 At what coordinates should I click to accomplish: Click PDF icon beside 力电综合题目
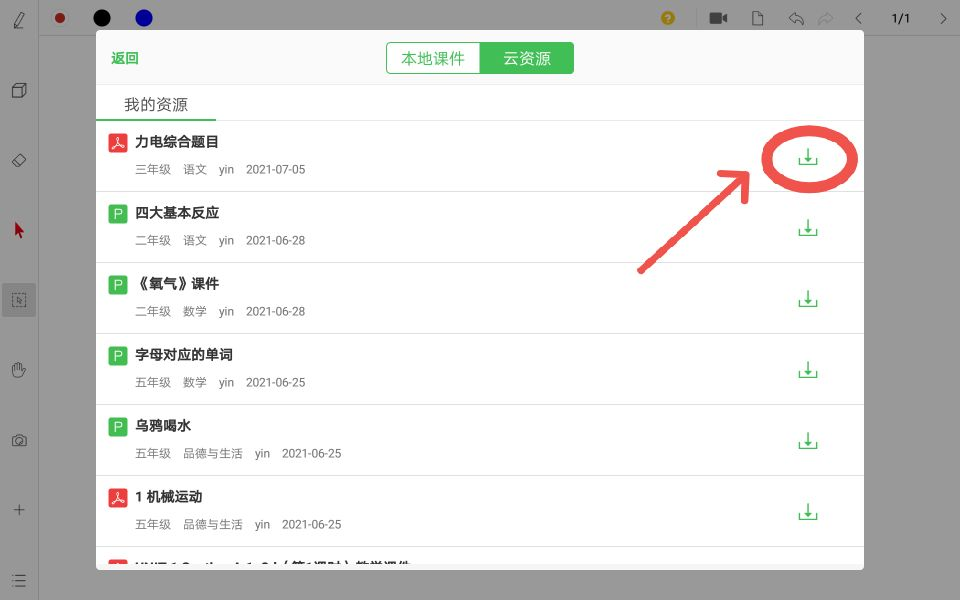click(118, 143)
